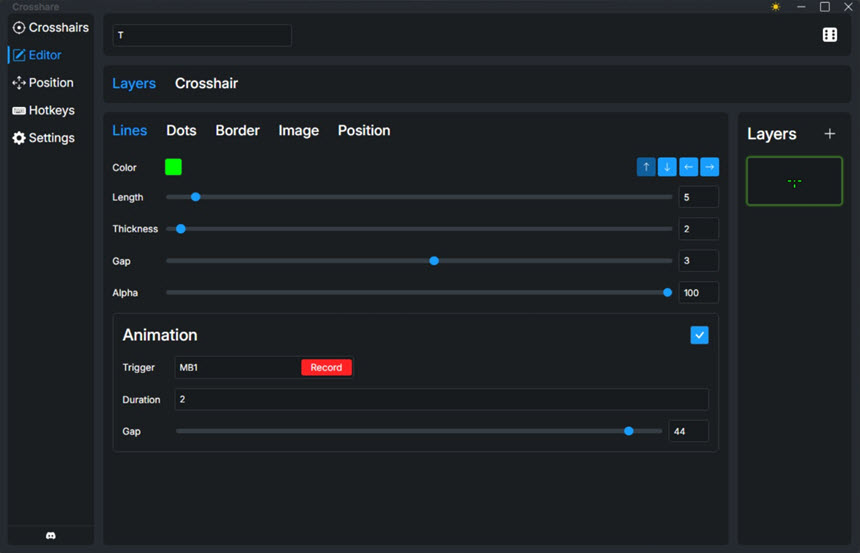Select the Editor sidebar item
860x553 pixels.
coord(37,55)
